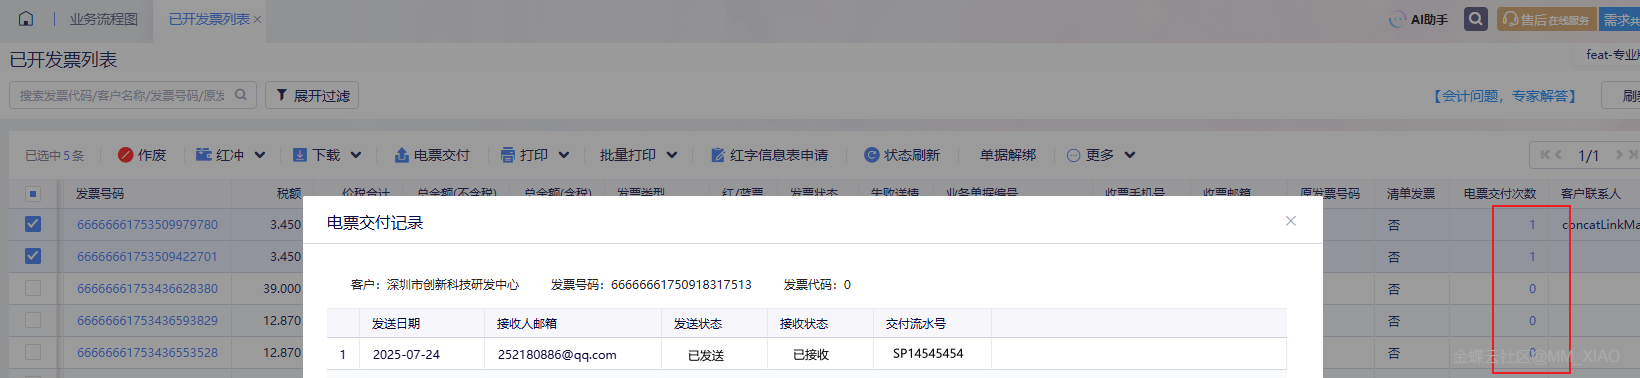The image size is (1640, 378).
Task: Toggle the select-all header checkbox
Action: pyautogui.click(x=33, y=193)
